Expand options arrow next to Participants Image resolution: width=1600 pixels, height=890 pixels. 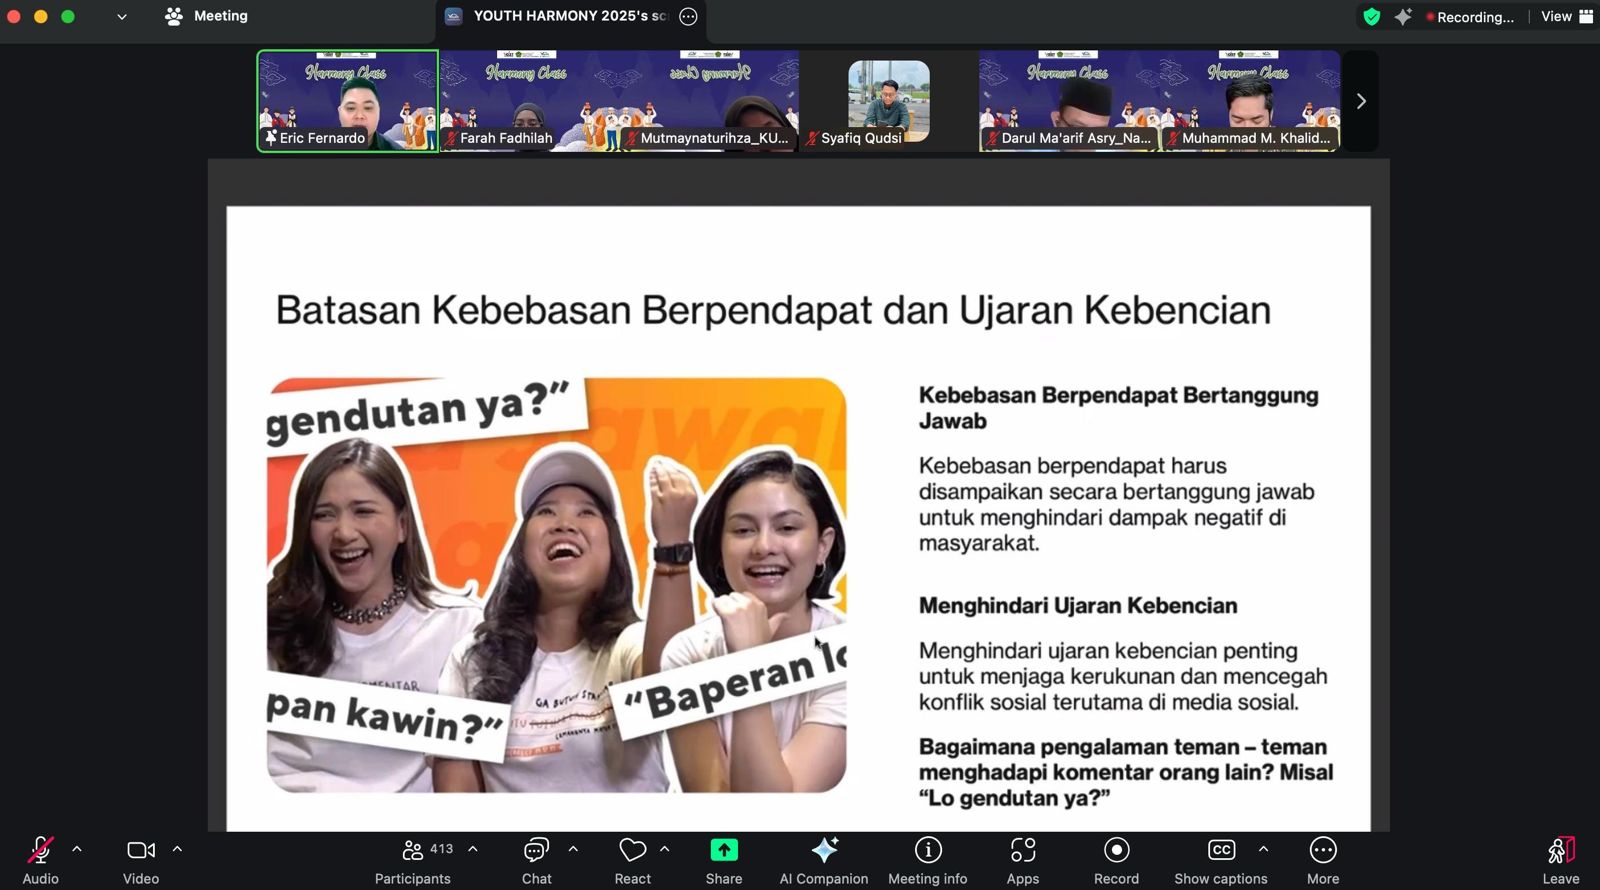click(473, 849)
